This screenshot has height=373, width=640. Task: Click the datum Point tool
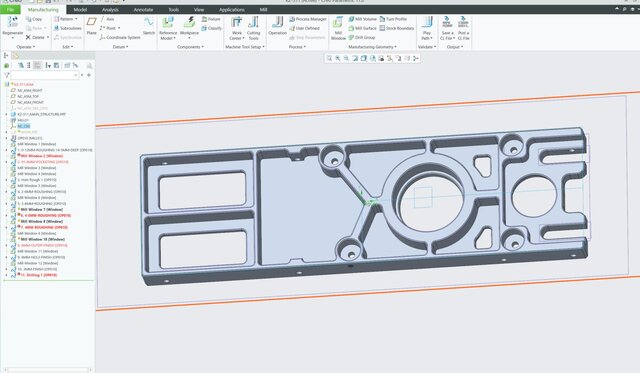click(x=110, y=28)
